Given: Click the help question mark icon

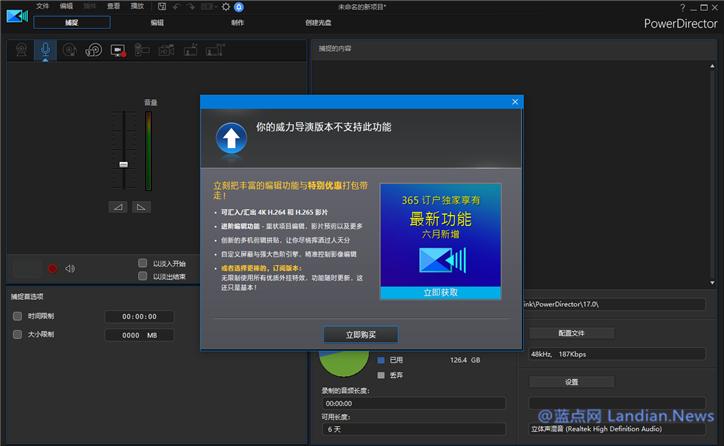Looking at the screenshot, I should coord(682,7).
